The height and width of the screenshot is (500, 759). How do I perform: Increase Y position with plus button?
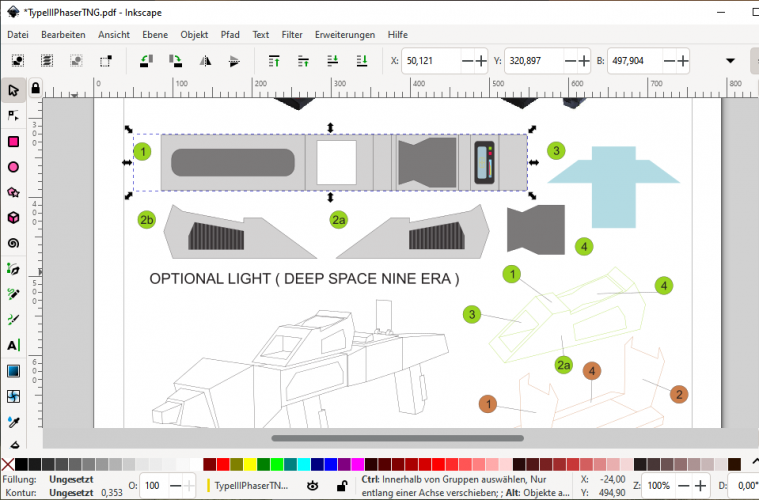(584, 61)
